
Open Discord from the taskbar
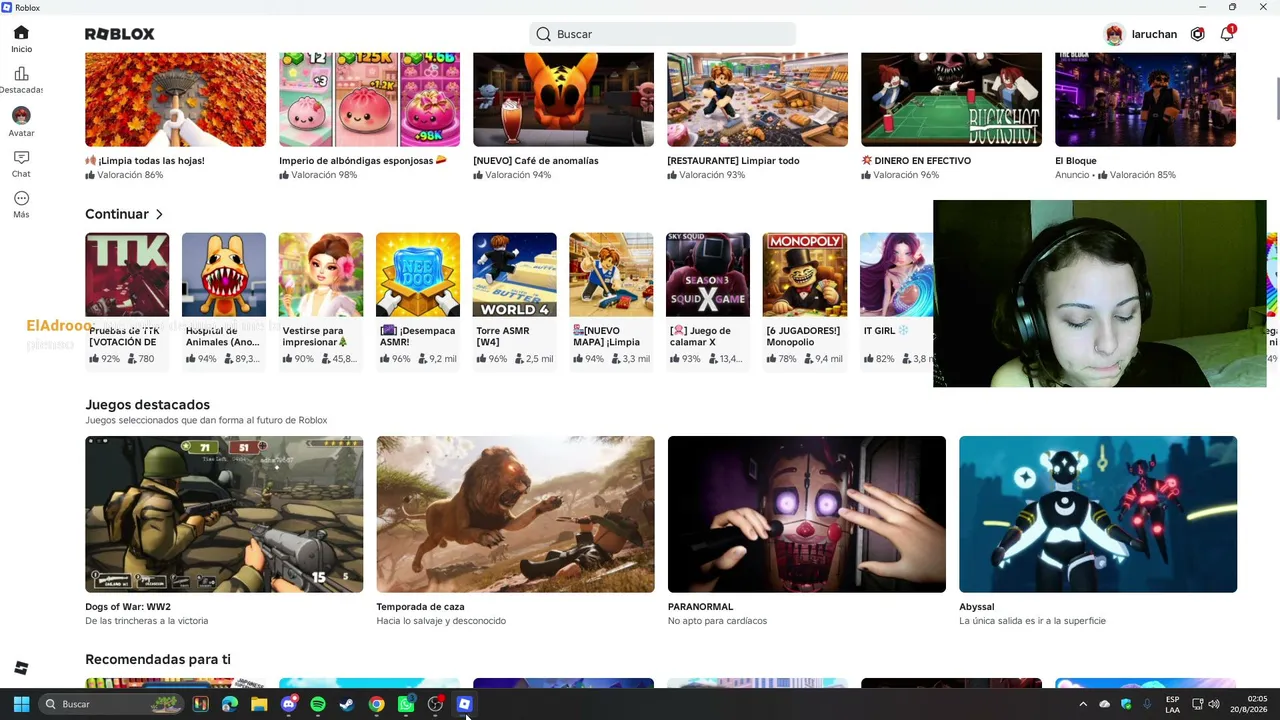289,704
